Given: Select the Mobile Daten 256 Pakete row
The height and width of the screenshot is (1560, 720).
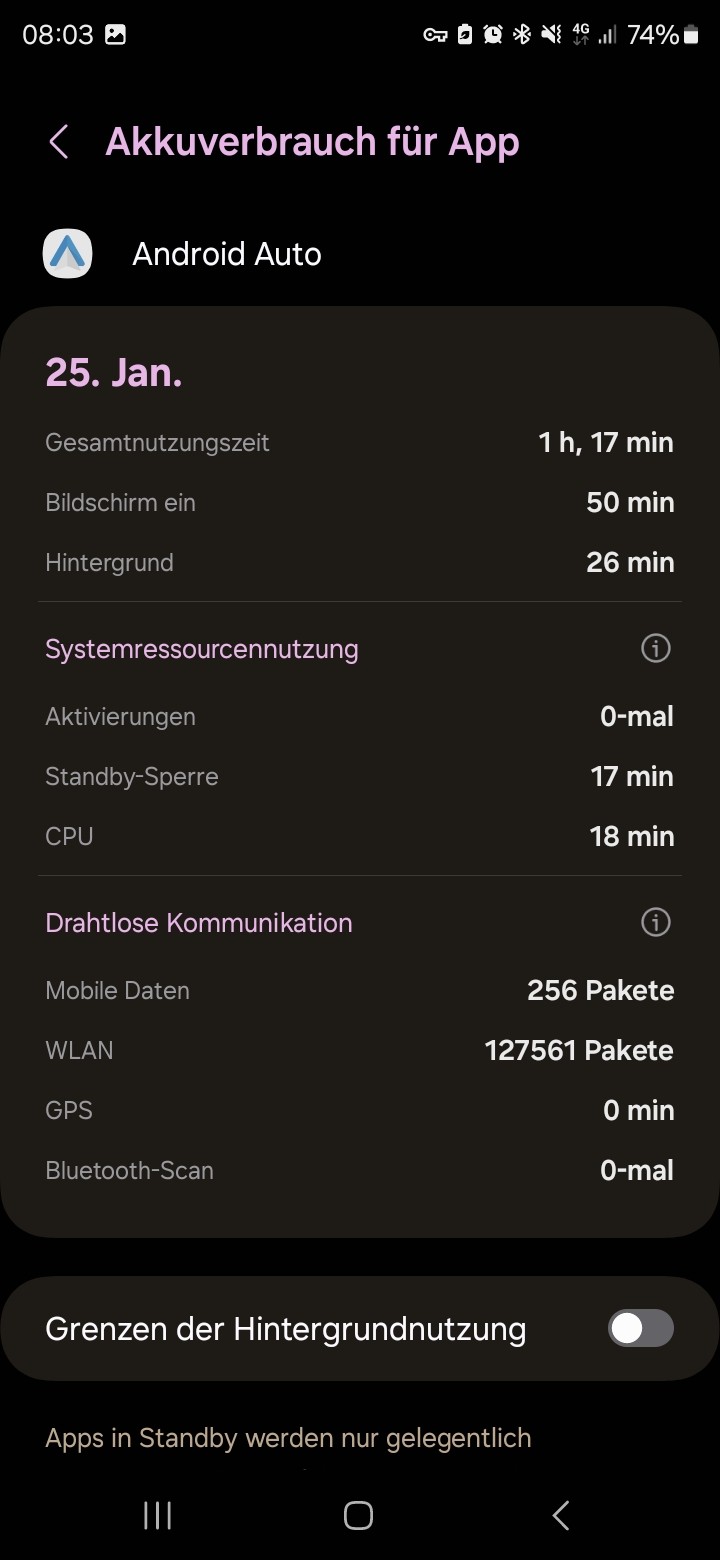Looking at the screenshot, I should 360,990.
